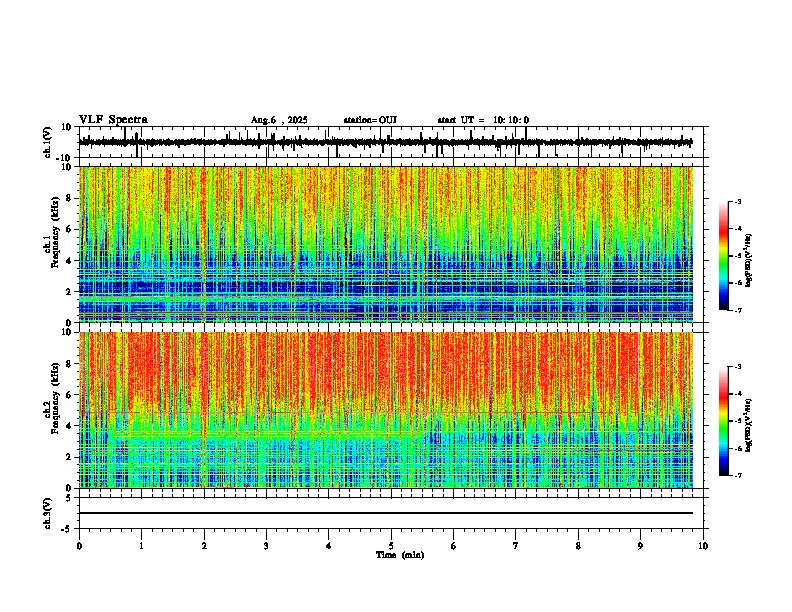This screenshot has width=792, height=612.
Task: Click inside the ch.1 spectrogram panel
Action: pos(386,244)
